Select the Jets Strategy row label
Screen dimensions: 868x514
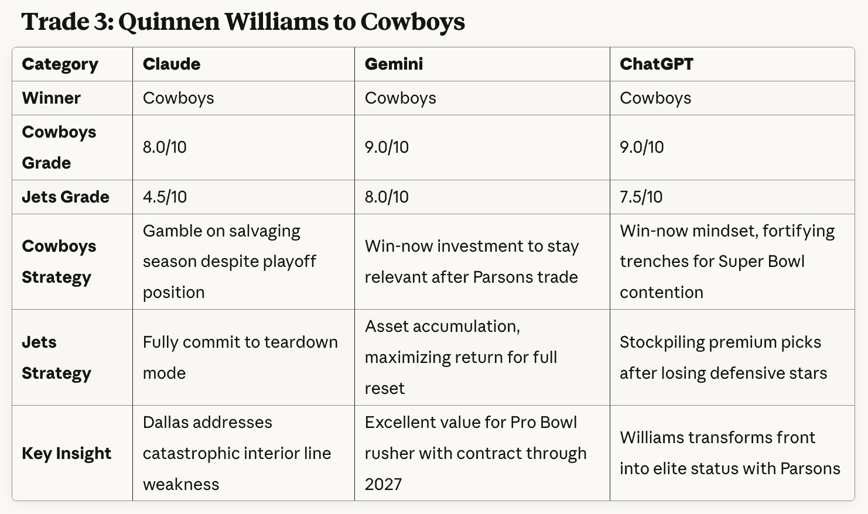[x=56, y=357]
